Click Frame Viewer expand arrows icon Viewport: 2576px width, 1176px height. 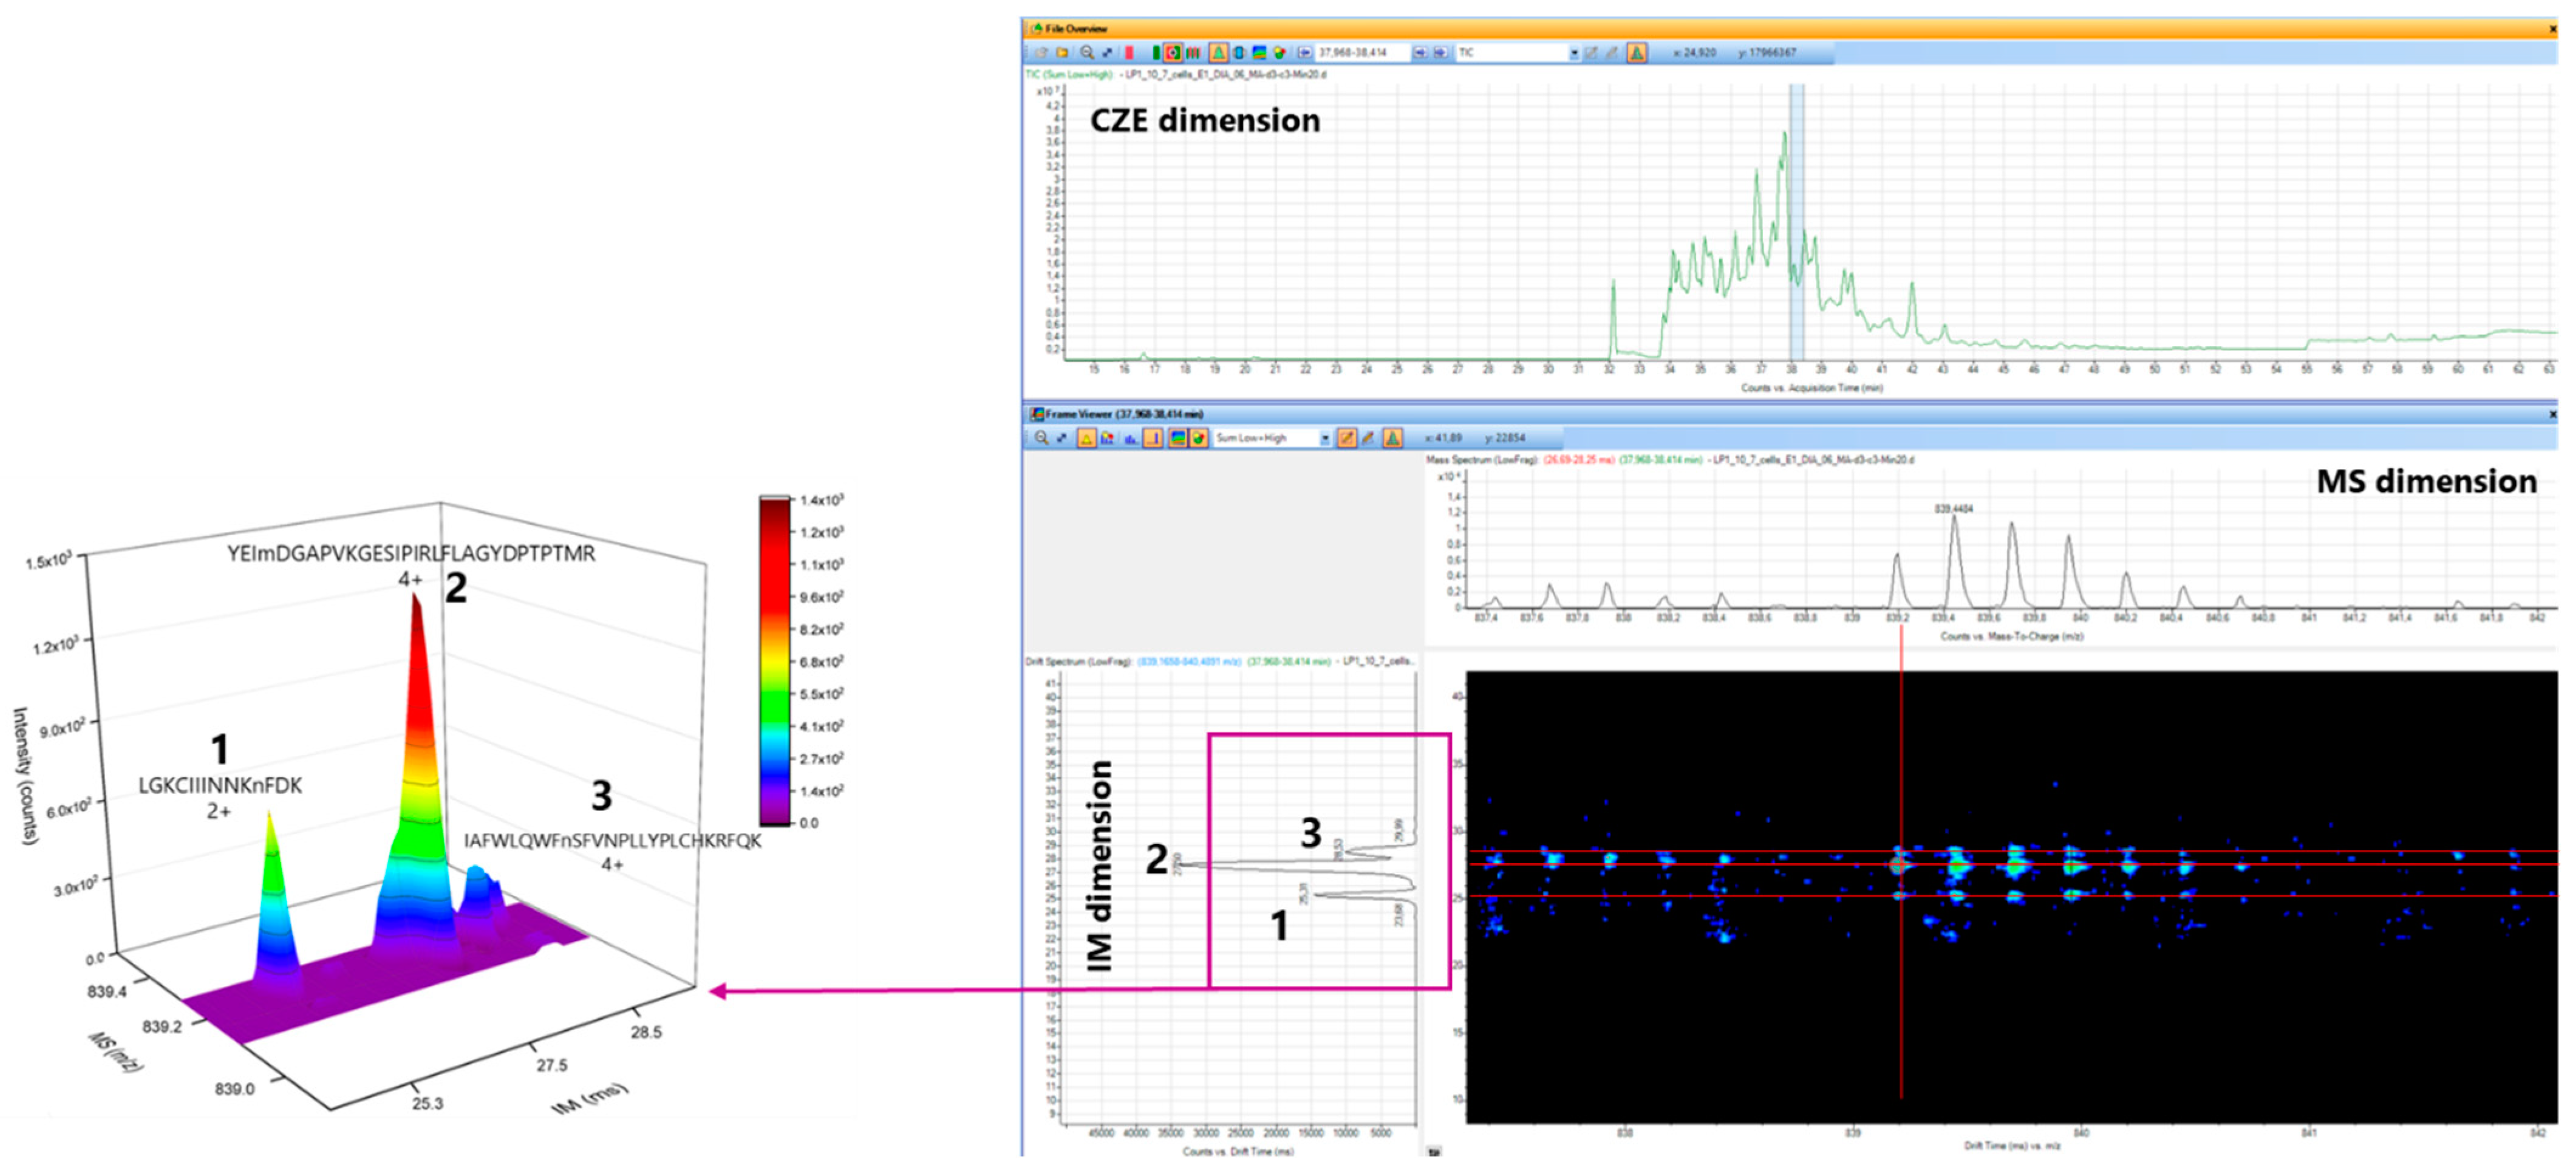click(x=1062, y=438)
